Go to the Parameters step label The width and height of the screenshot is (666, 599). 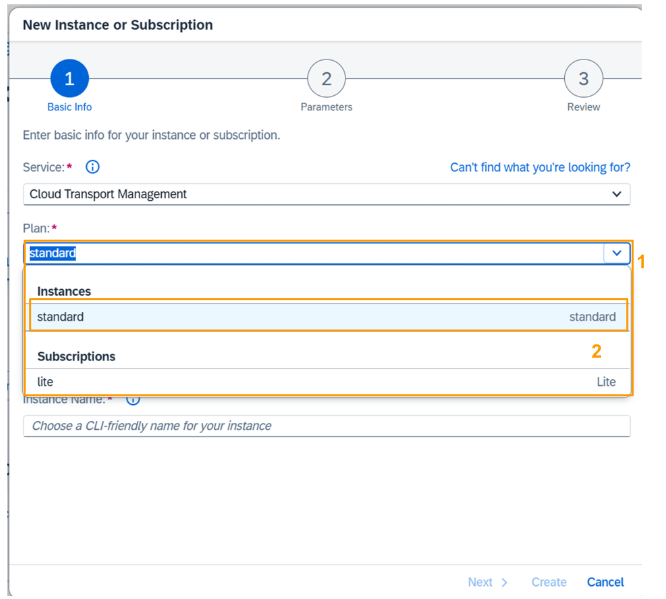coord(326,107)
